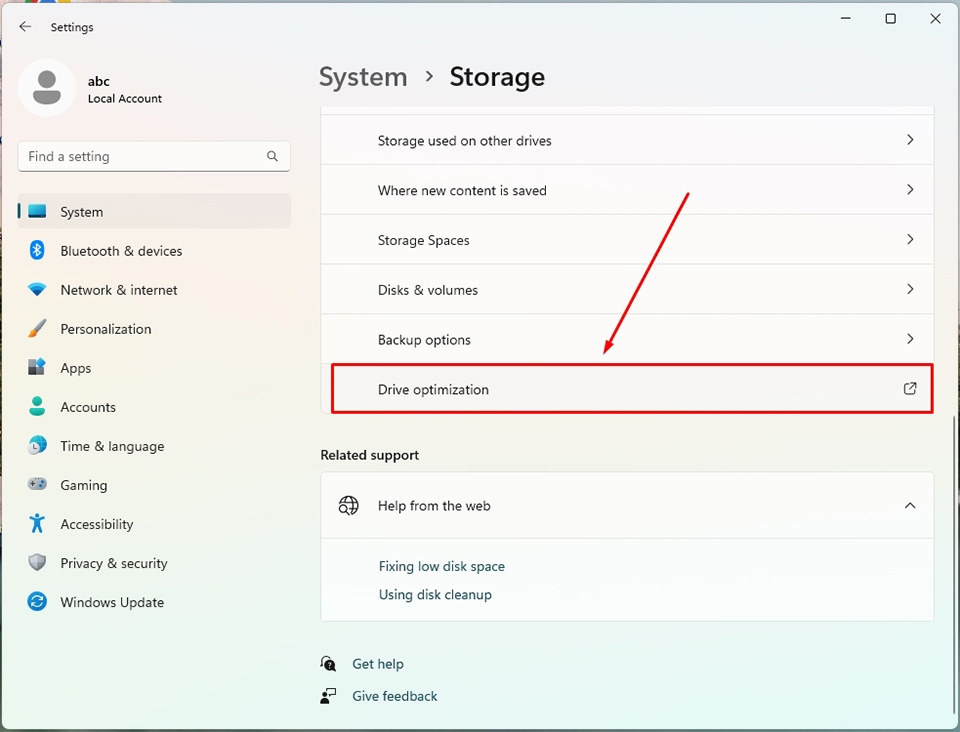960x732 pixels.
Task: Open Network & internet settings
Action: pos(154,289)
